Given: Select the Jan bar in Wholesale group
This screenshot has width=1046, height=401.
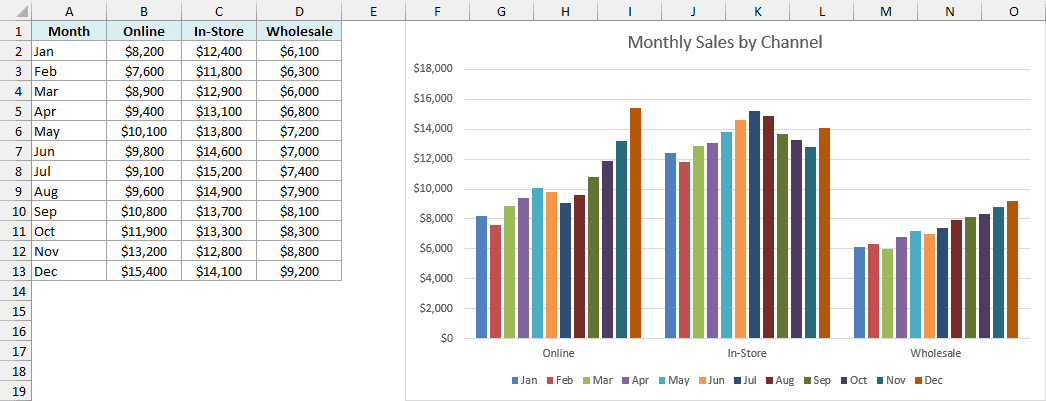Looking at the screenshot, I should click(x=859, y=293).
